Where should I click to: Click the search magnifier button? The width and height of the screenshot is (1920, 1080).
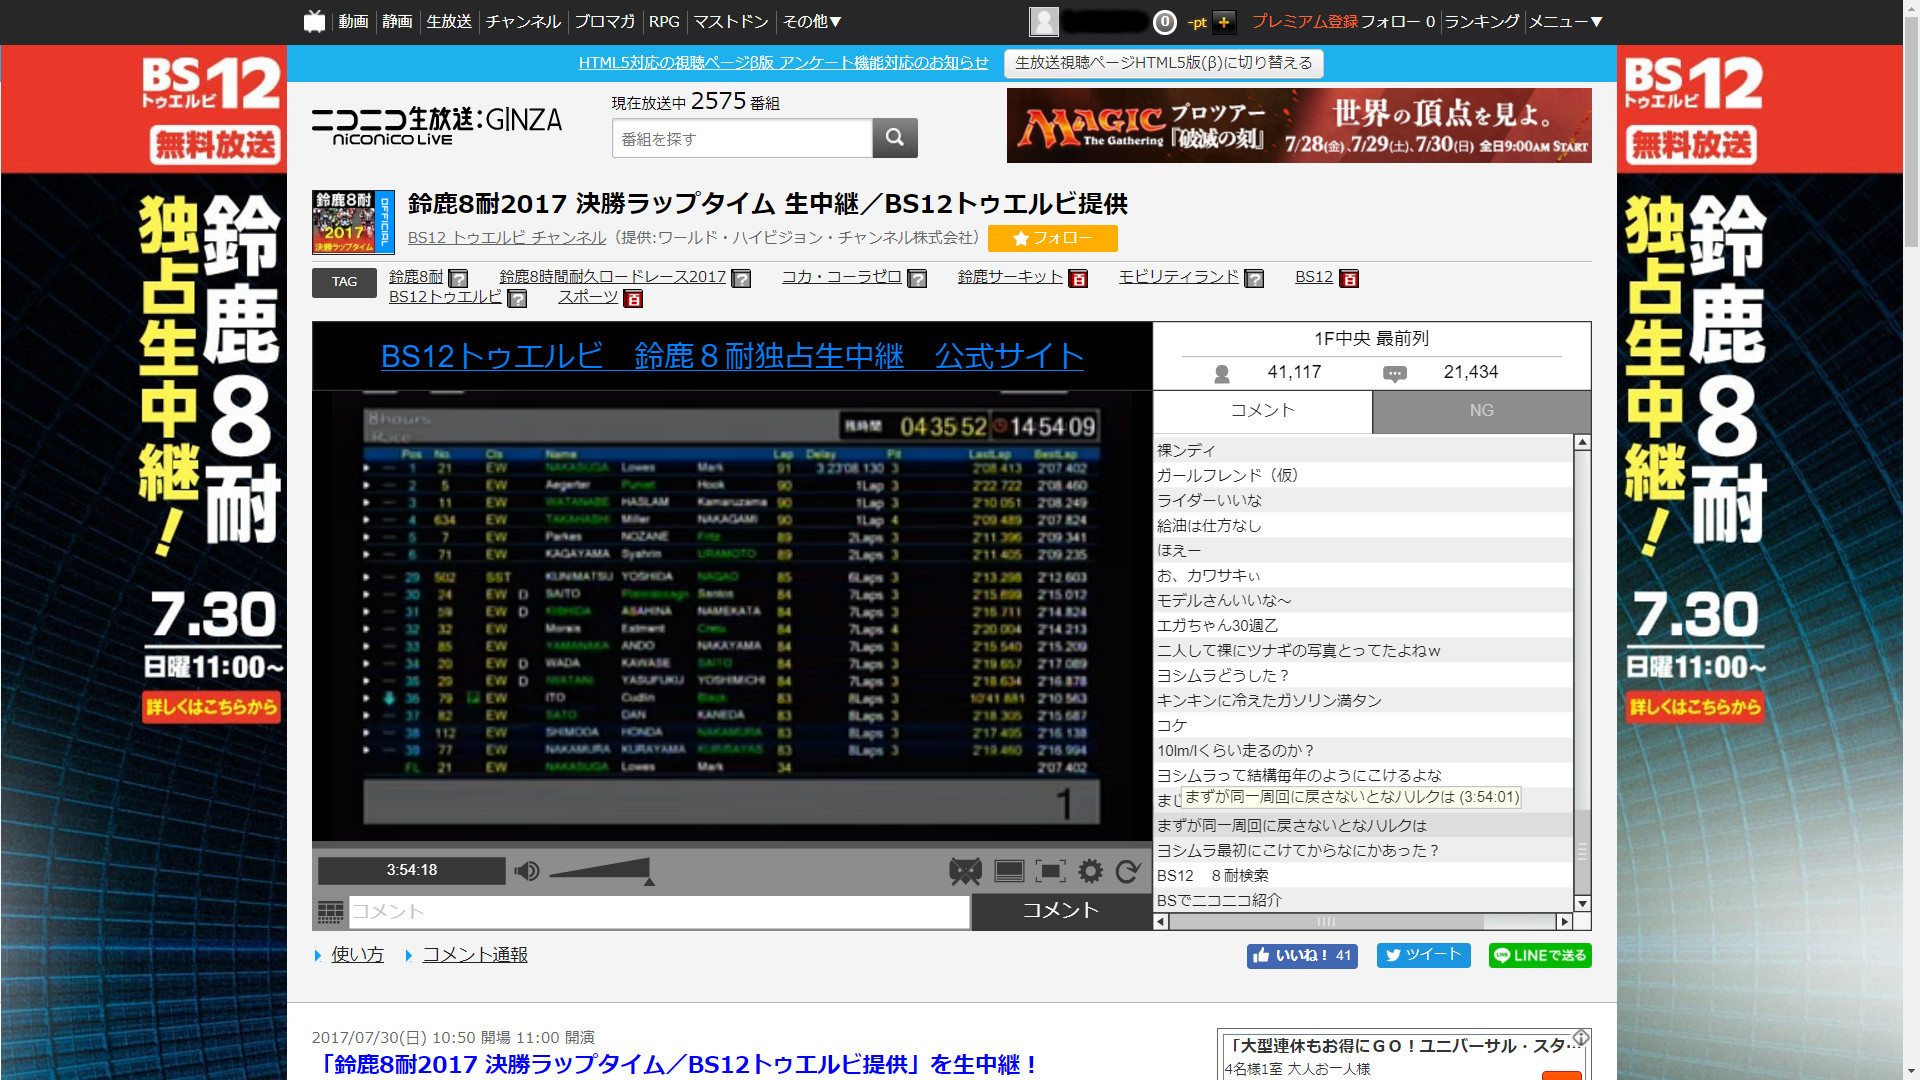pos(895,138)
